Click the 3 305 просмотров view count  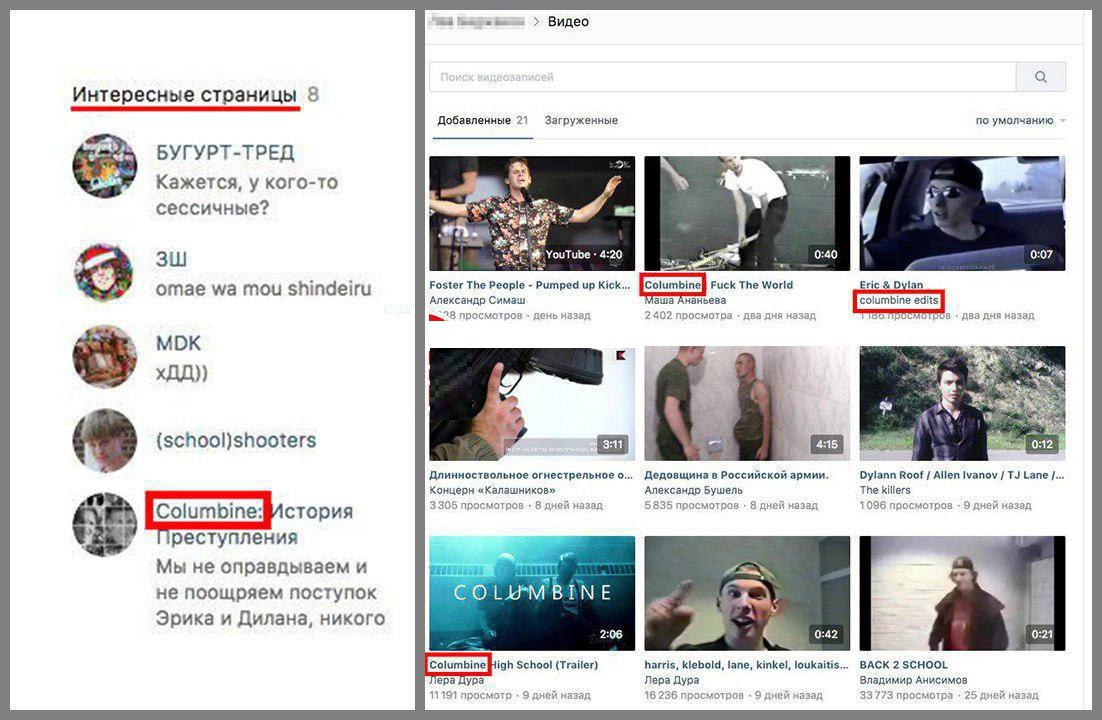[477, 506]
